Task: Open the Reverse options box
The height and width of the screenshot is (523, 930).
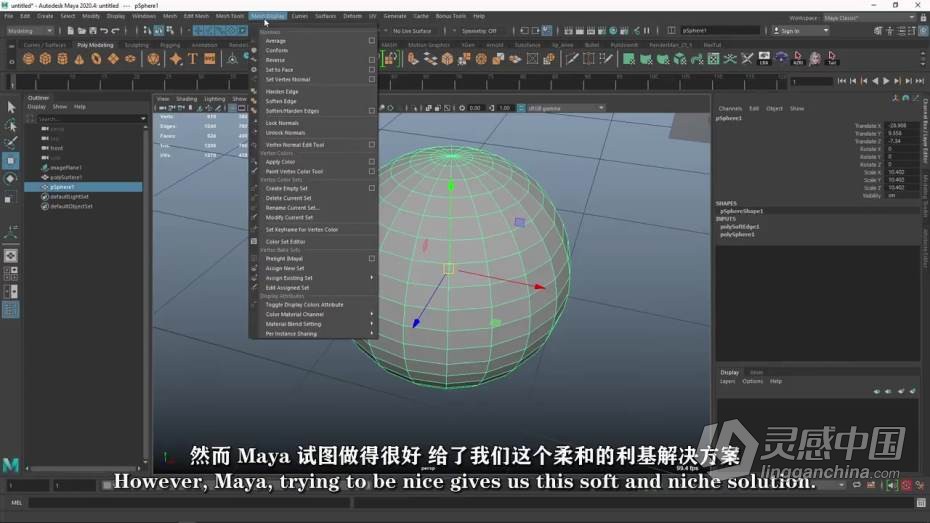Action: 372,60
